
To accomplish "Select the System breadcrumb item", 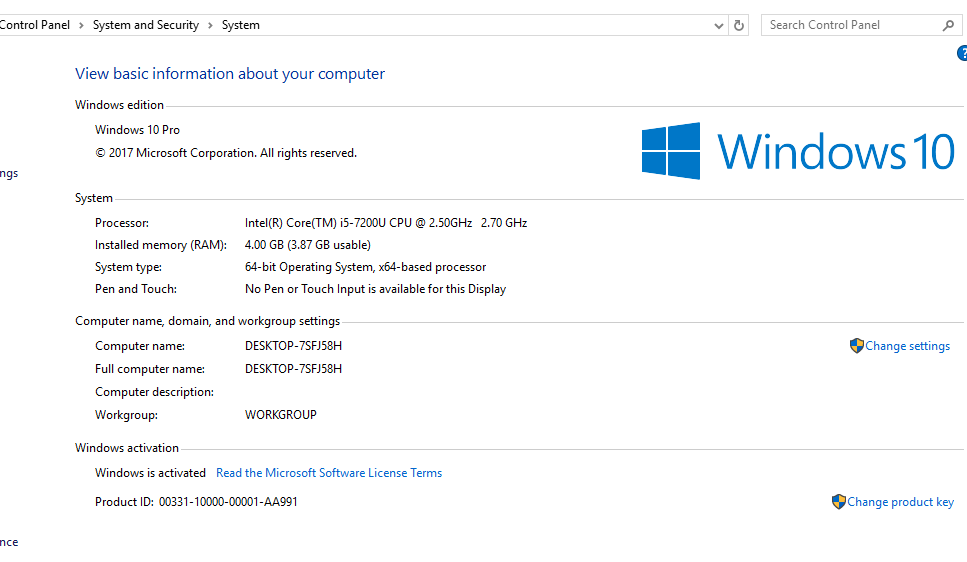I will pos(241,25).
